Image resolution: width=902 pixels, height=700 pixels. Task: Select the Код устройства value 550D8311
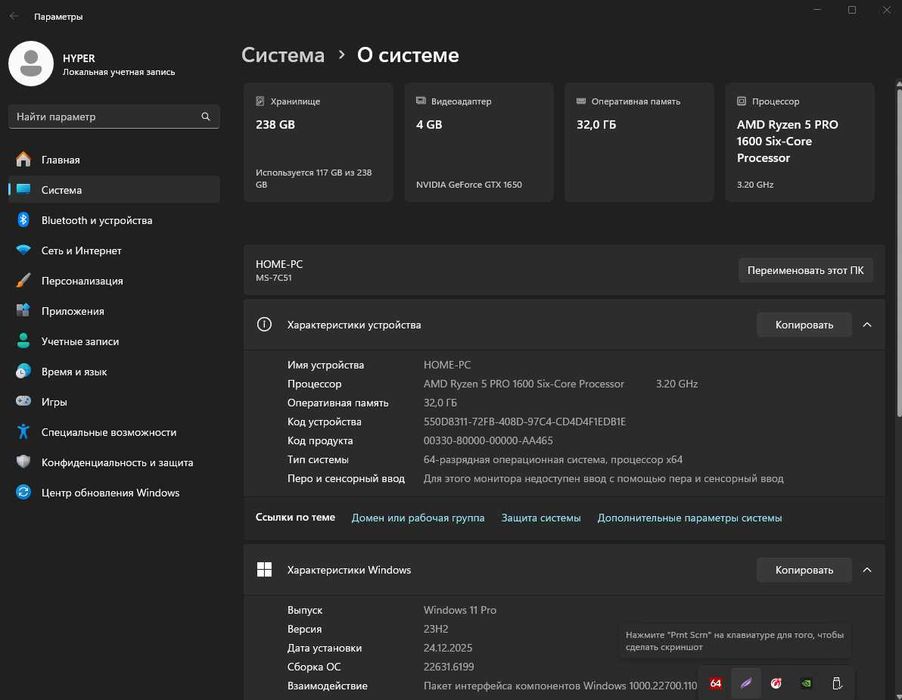(x=525, y=422)
